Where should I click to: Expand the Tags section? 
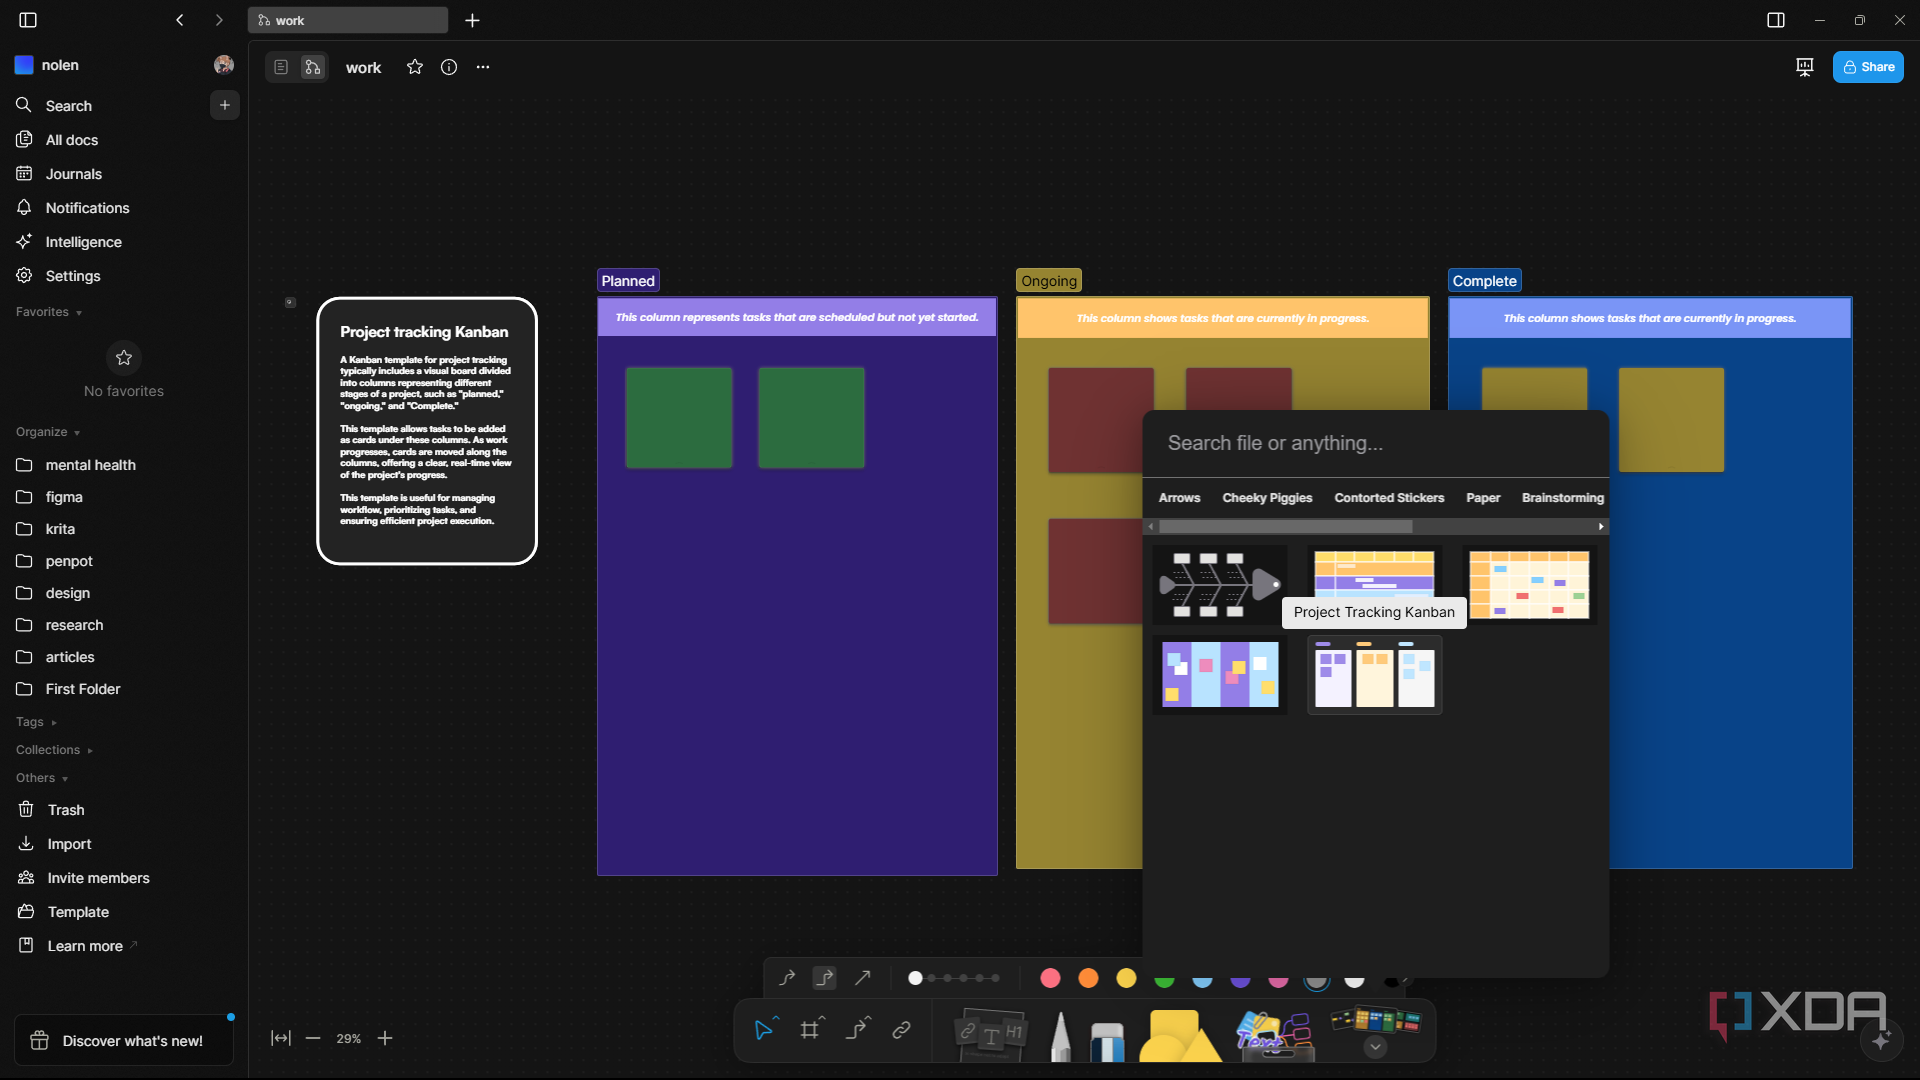coord(36,722)
